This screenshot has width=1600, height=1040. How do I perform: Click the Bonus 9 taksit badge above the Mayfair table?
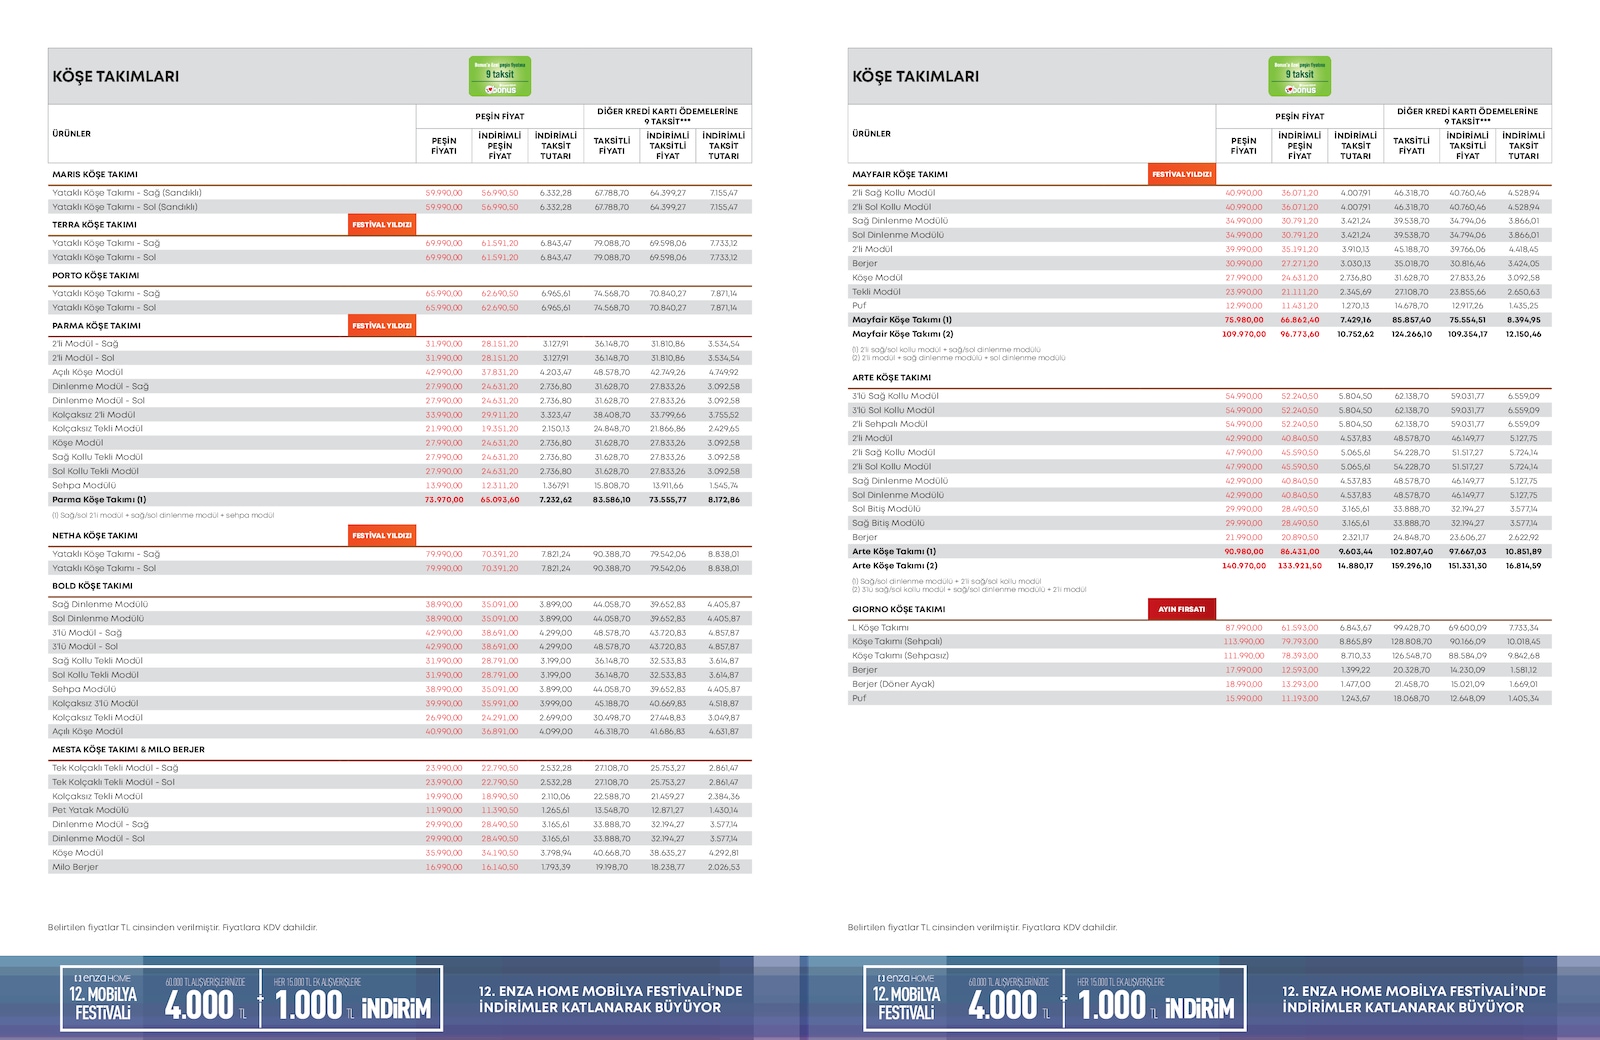pos(1300,76)
